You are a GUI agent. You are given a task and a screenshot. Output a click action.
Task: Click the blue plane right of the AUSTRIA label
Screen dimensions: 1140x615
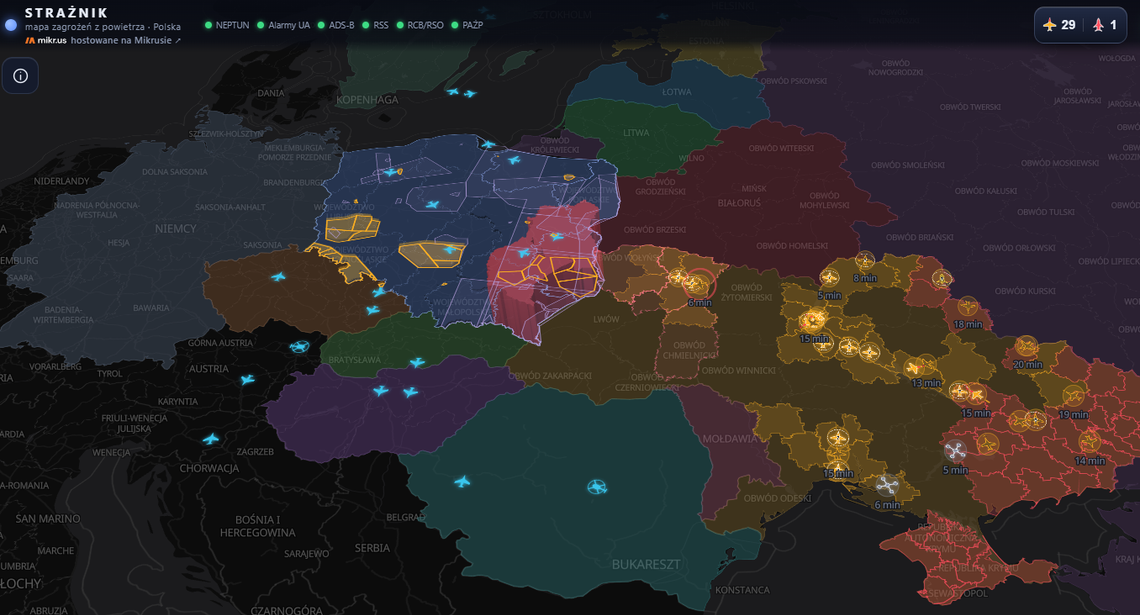tap(247, 379)
